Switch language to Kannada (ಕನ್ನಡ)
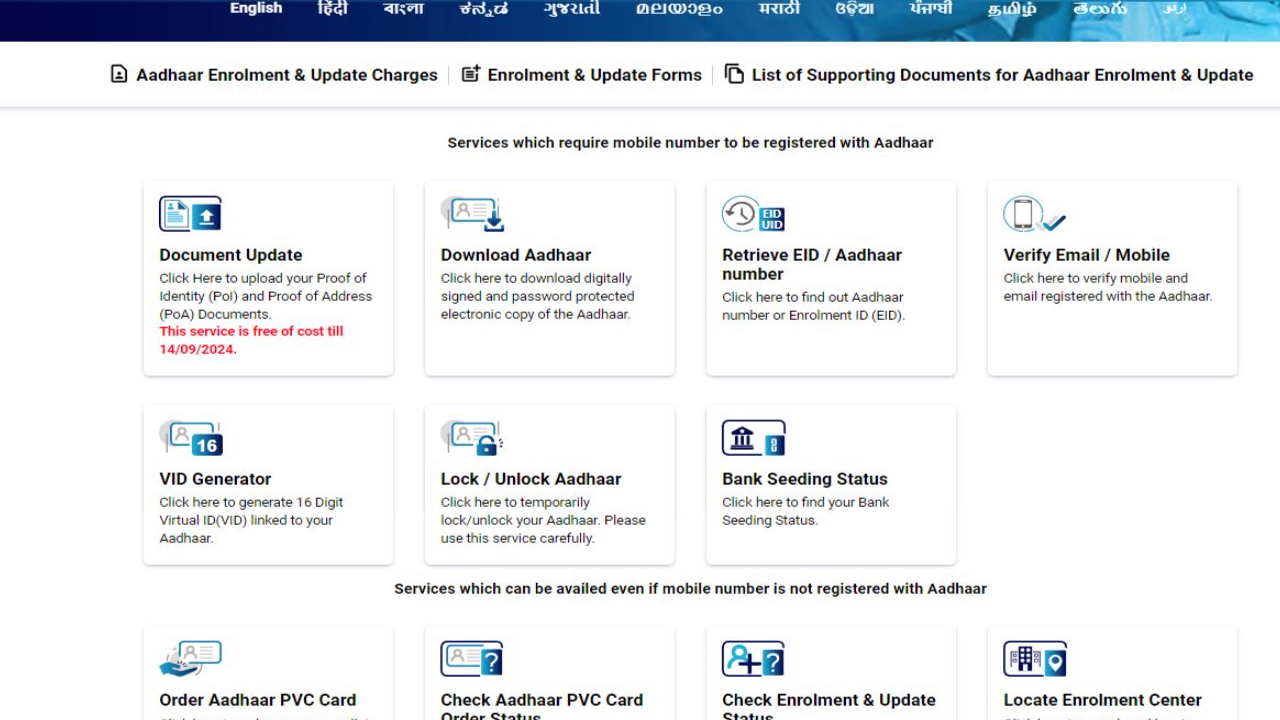This screenshot has width=1280, height=720. click(484, 8)
